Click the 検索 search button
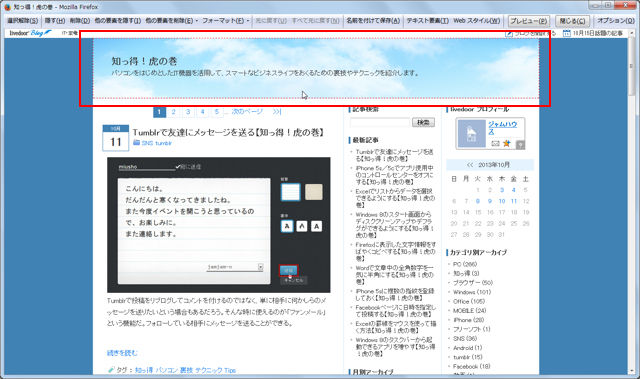 pyautogui.click(x=423, y=122)
